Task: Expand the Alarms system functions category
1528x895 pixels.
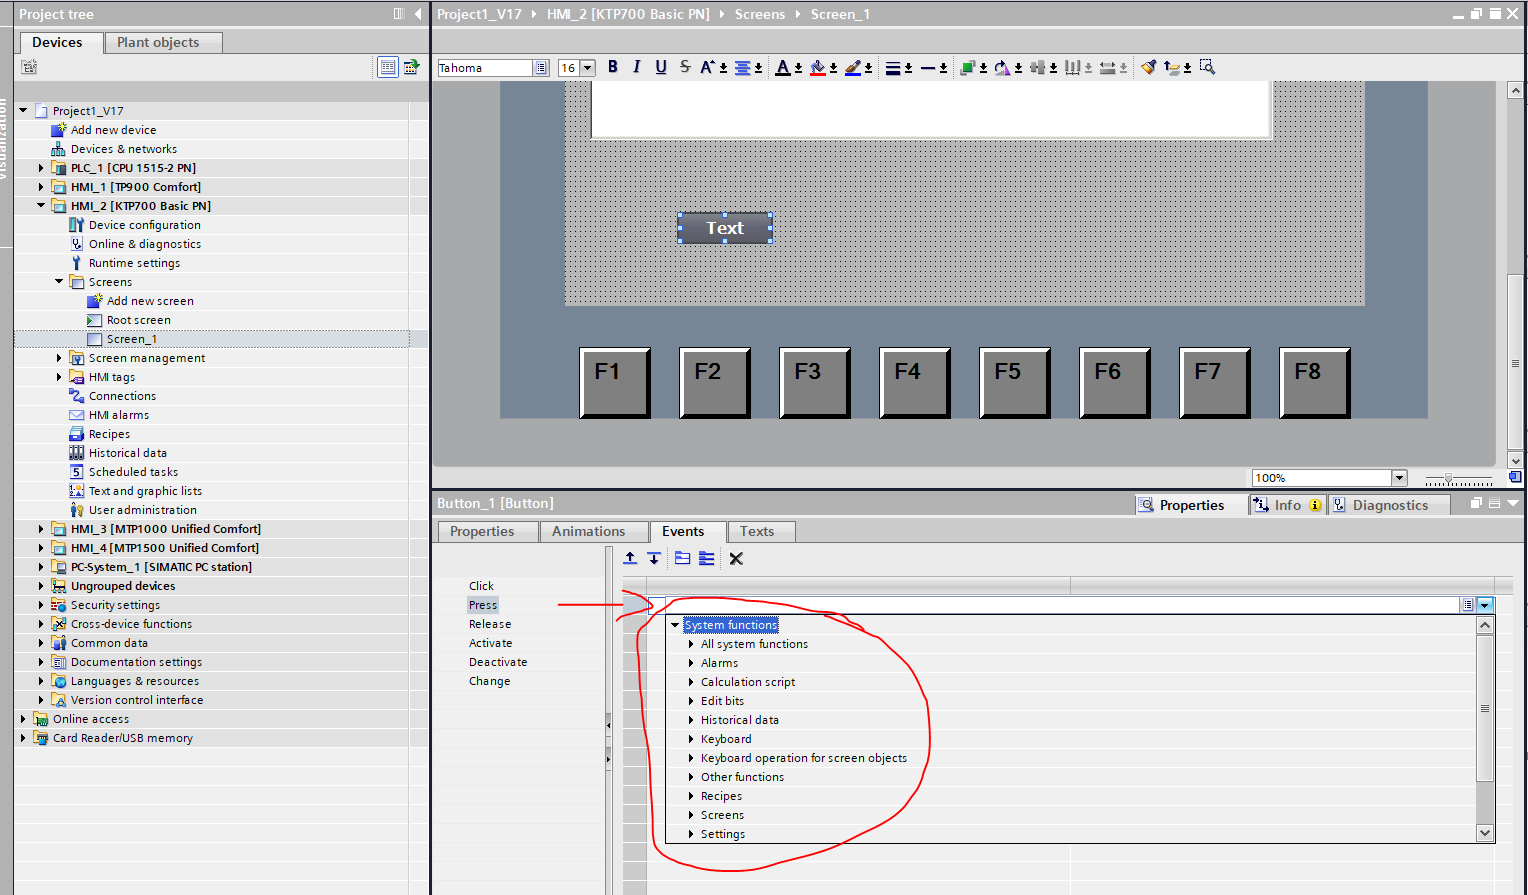Action: (691, 663)
